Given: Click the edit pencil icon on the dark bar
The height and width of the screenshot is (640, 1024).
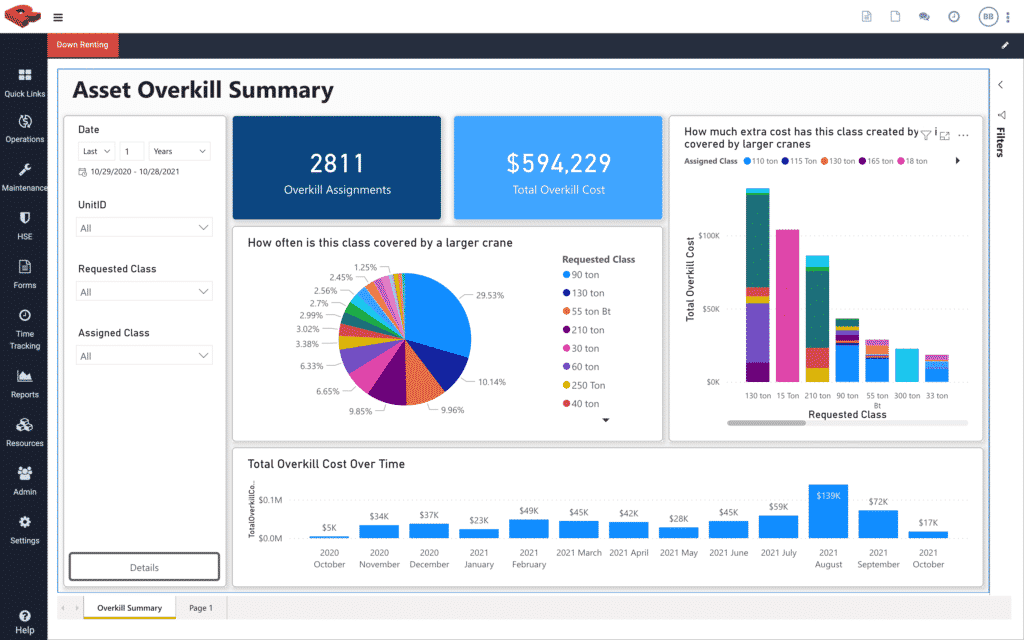Looking at the screenshot, I should click(x=1006, y=45).
